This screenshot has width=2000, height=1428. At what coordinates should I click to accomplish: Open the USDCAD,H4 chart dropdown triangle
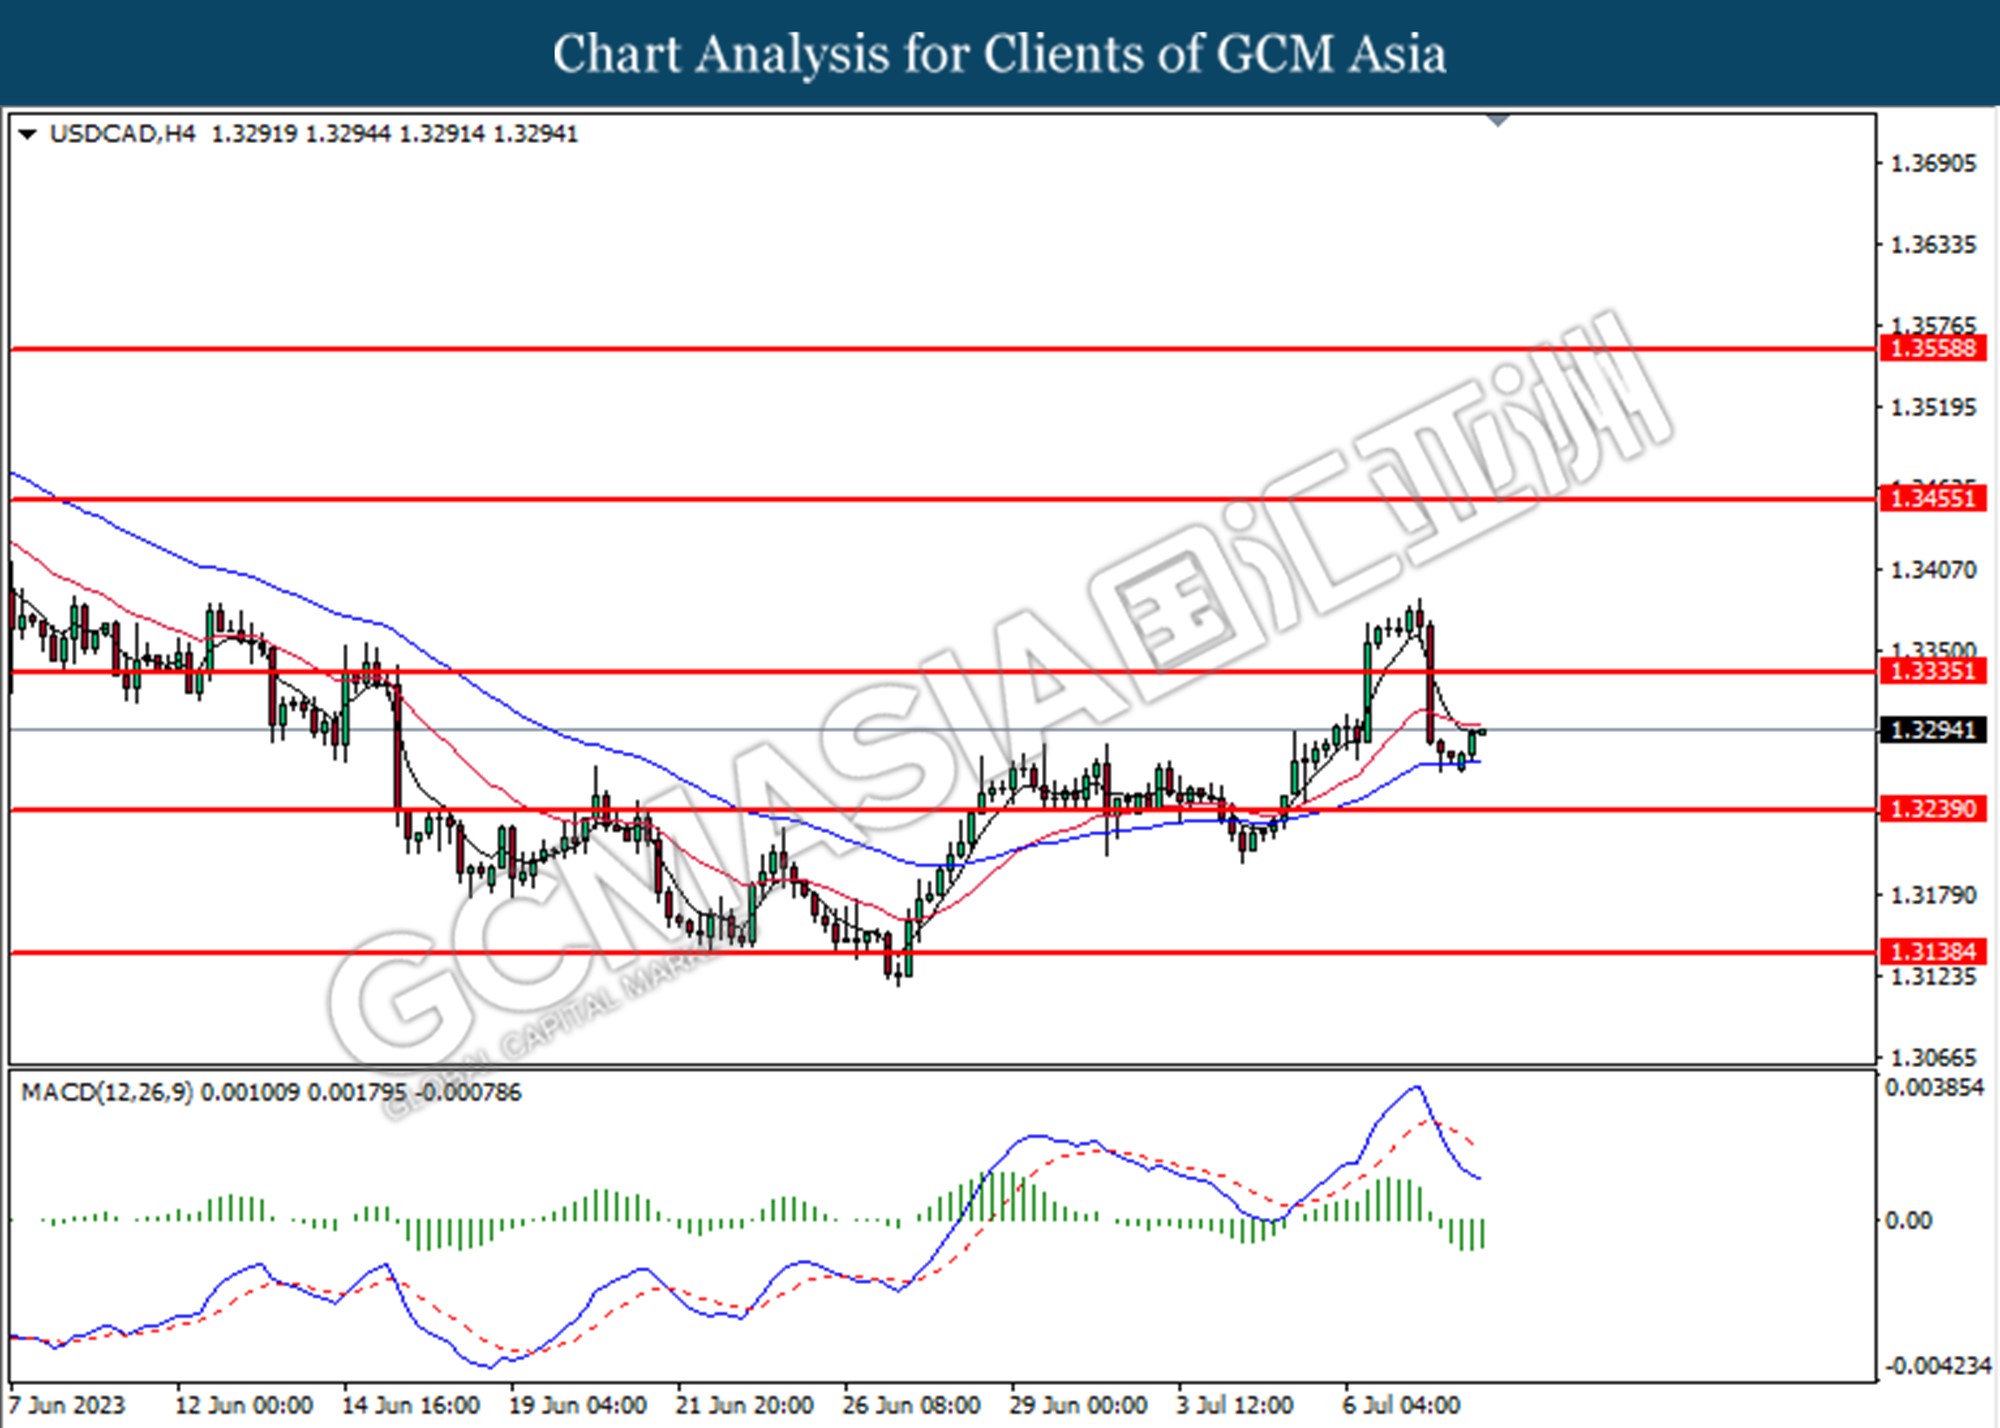point(27,134)
